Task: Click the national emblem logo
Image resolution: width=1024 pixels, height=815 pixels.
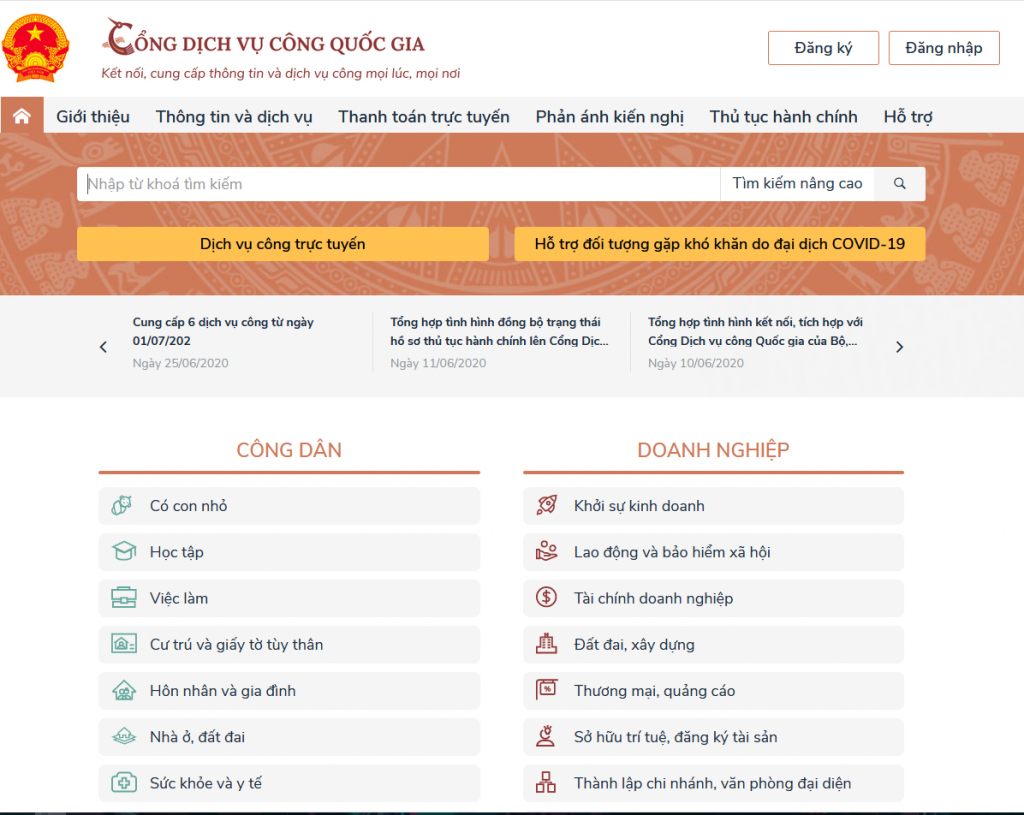Action: click(x=36, y=47)
